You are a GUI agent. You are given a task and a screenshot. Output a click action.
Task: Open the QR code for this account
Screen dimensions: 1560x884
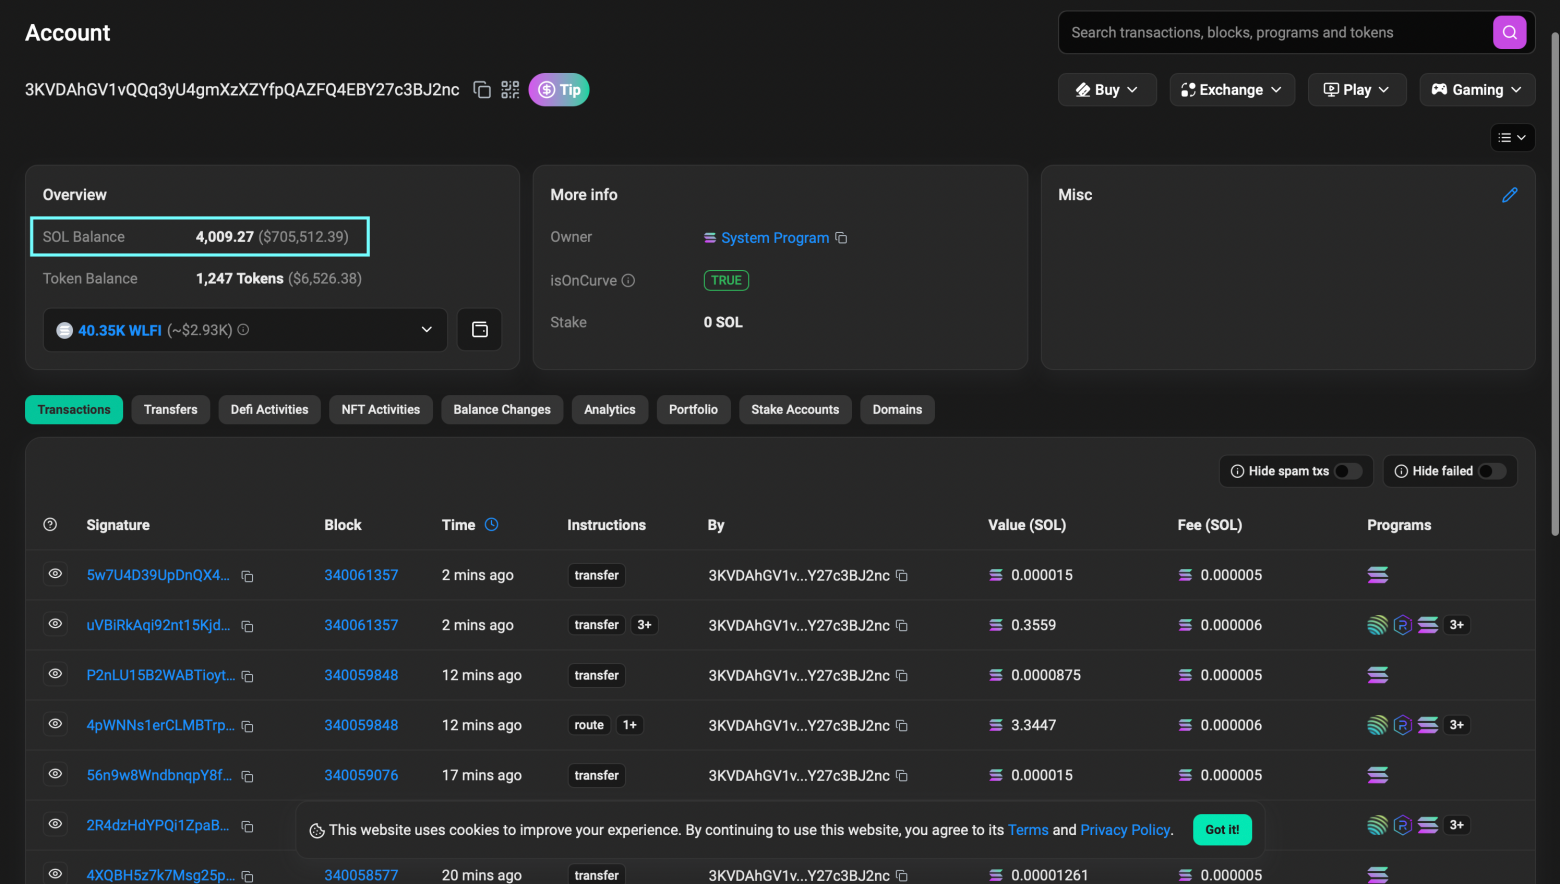click(x=510, y=89)
